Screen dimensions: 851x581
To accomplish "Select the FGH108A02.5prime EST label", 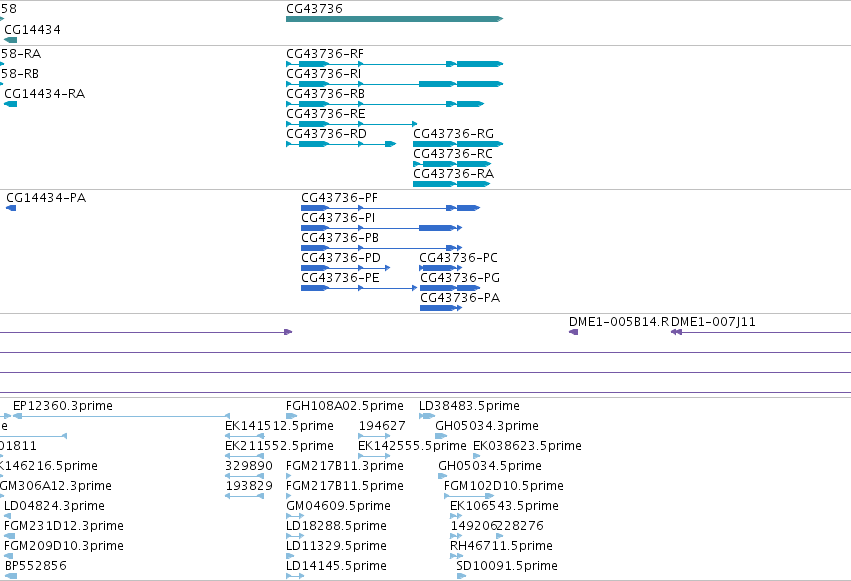I will [x=345, y=406].
